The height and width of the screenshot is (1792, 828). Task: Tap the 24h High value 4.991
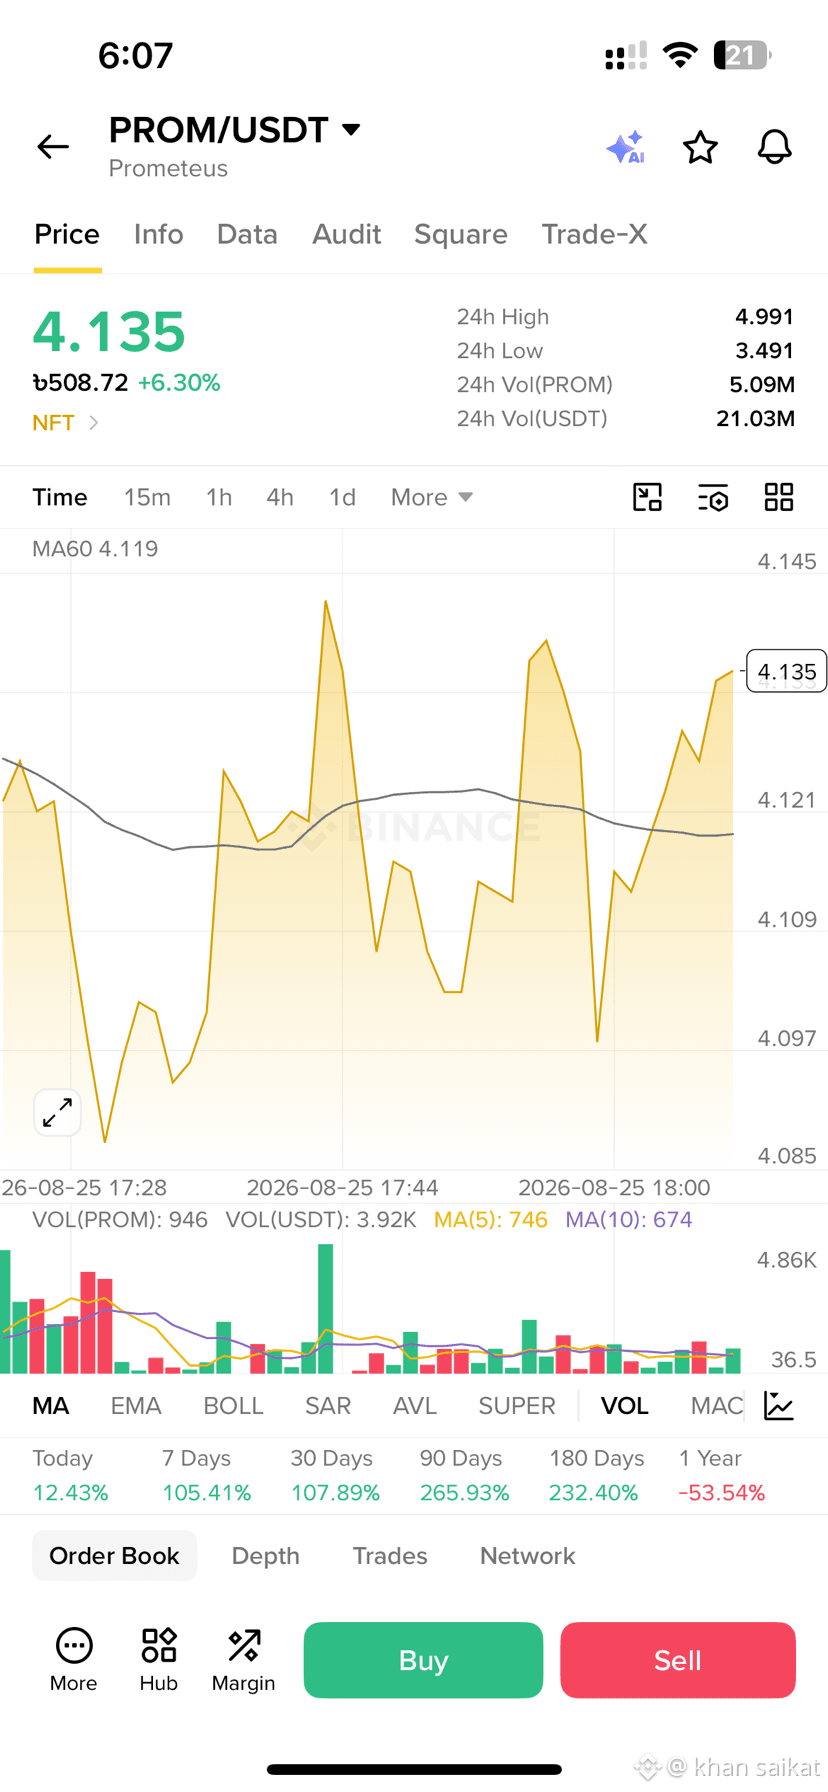point(764,317)
